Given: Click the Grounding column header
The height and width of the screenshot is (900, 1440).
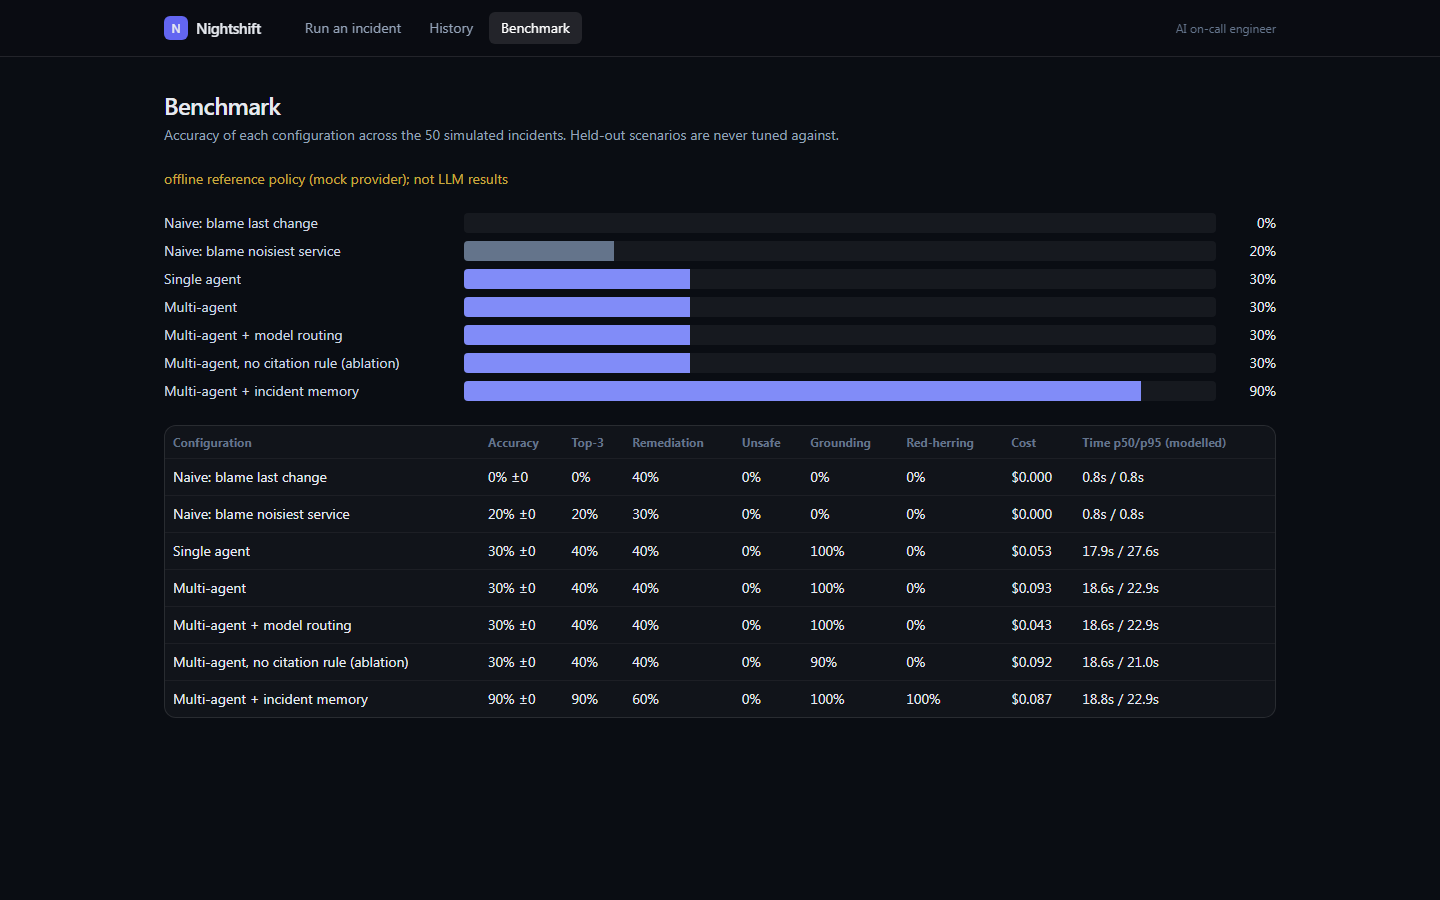Looking at the screenshot, I should tap(840, 443).
